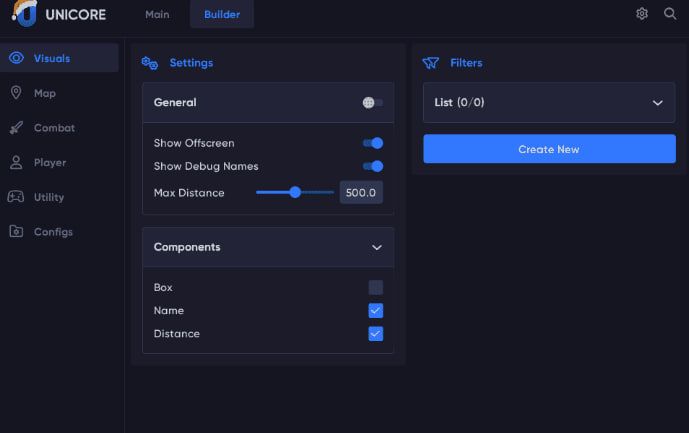The height and width of the screenshot is (433, 689).
Task: Disable Show Offscreen toggle
Action: tap(373, 143)
